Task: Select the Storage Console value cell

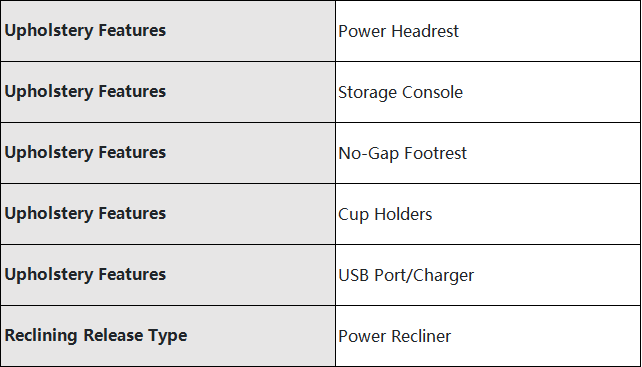Action: click(x=488, y=92)
